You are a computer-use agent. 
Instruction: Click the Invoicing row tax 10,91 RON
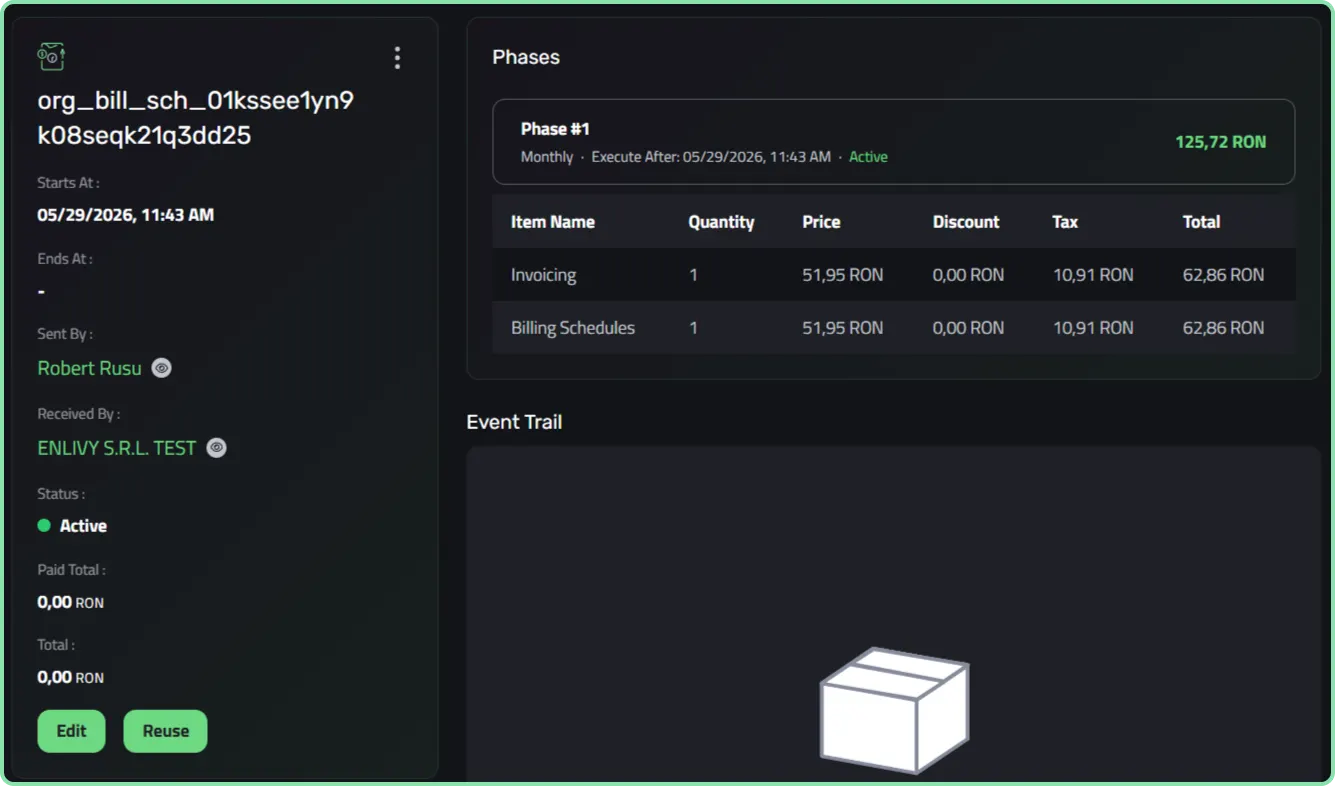pos(1093,275)
